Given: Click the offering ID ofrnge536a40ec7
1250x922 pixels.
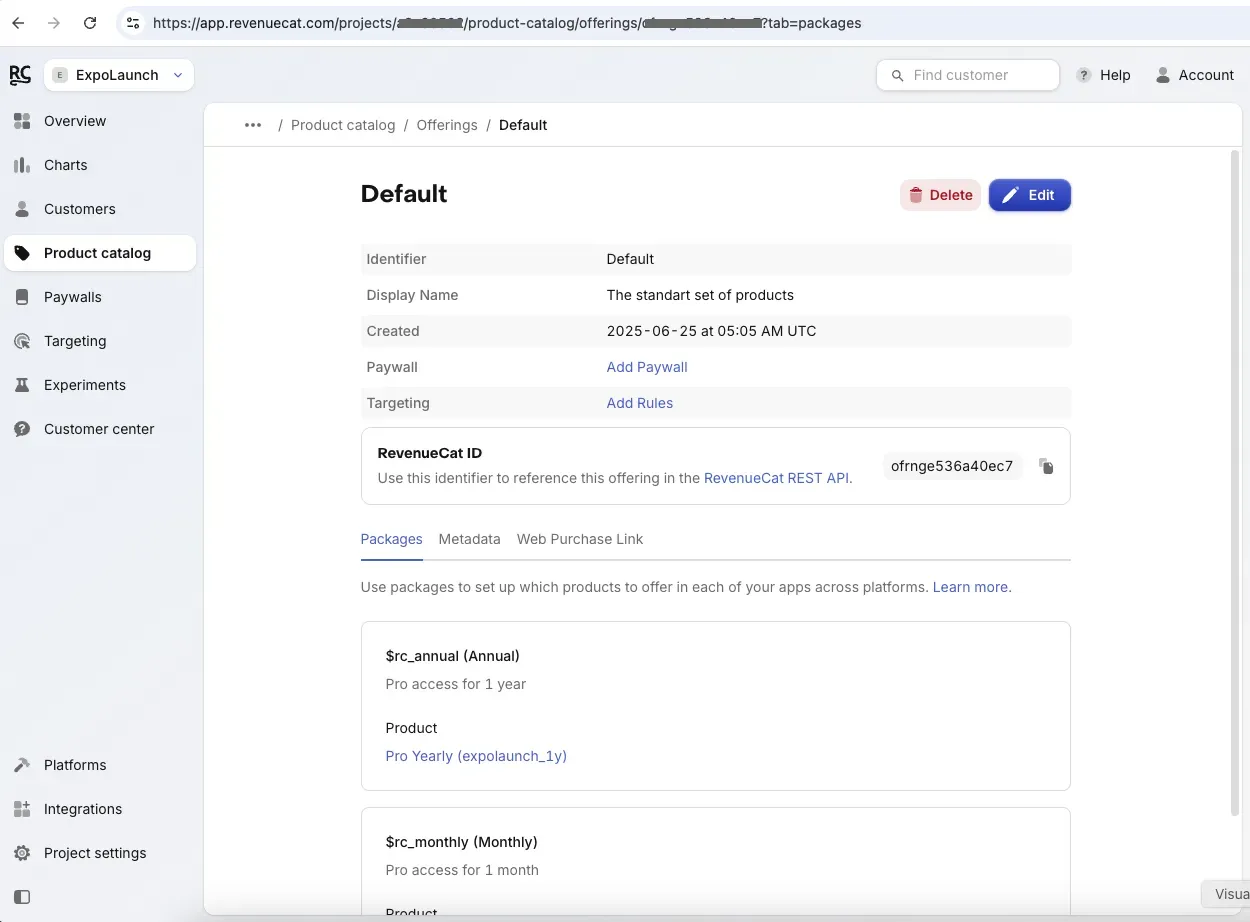Looking at the screenshot, I should tap(952, 466).
